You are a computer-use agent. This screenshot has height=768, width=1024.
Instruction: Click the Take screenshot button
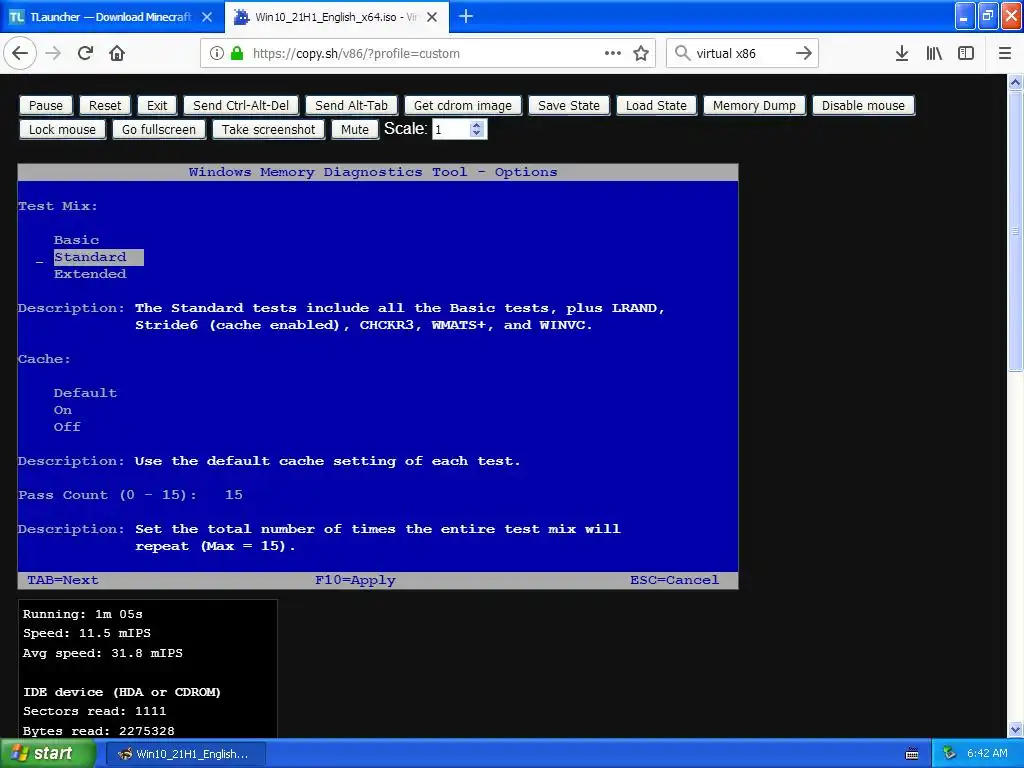(x=268, y=130)
